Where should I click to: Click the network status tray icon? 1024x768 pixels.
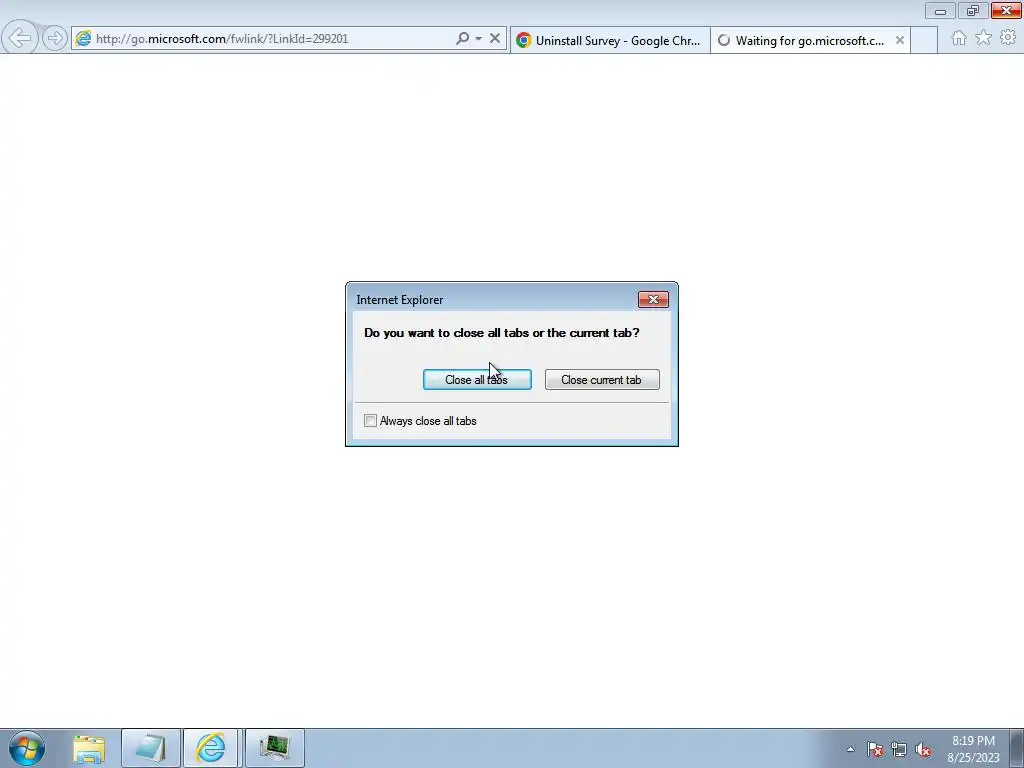point(899,749)
